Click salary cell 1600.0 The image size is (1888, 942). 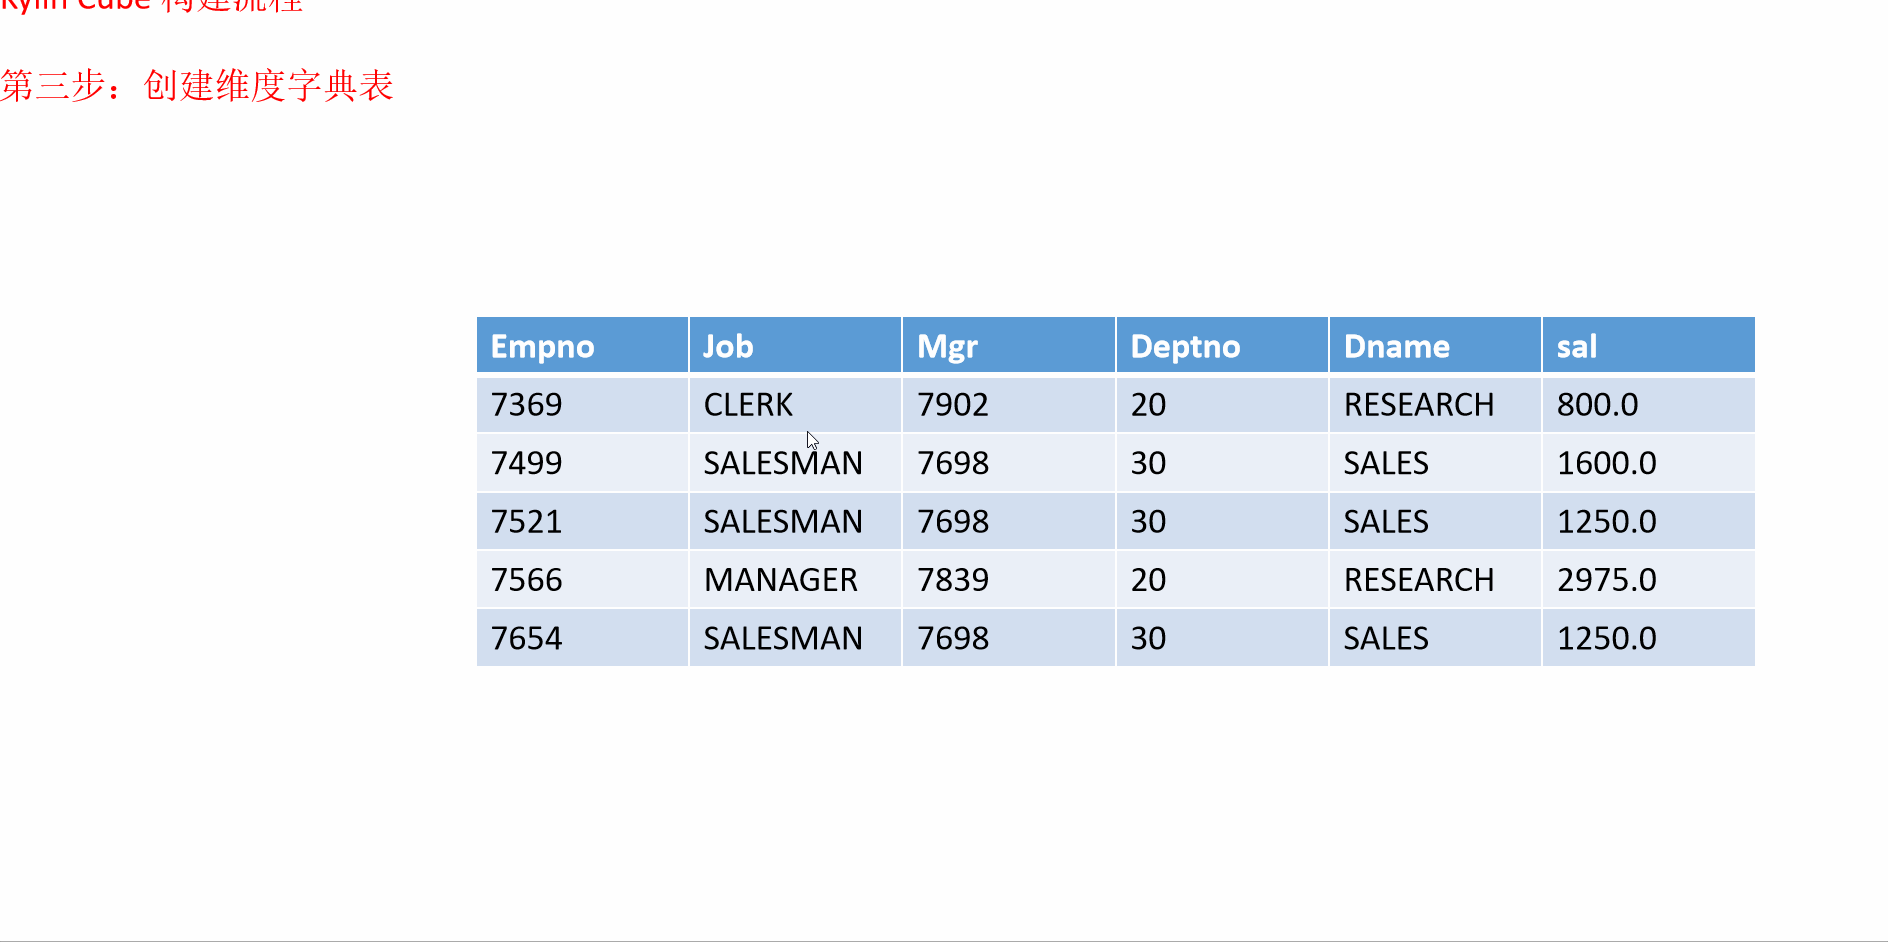coord(1648,462)
